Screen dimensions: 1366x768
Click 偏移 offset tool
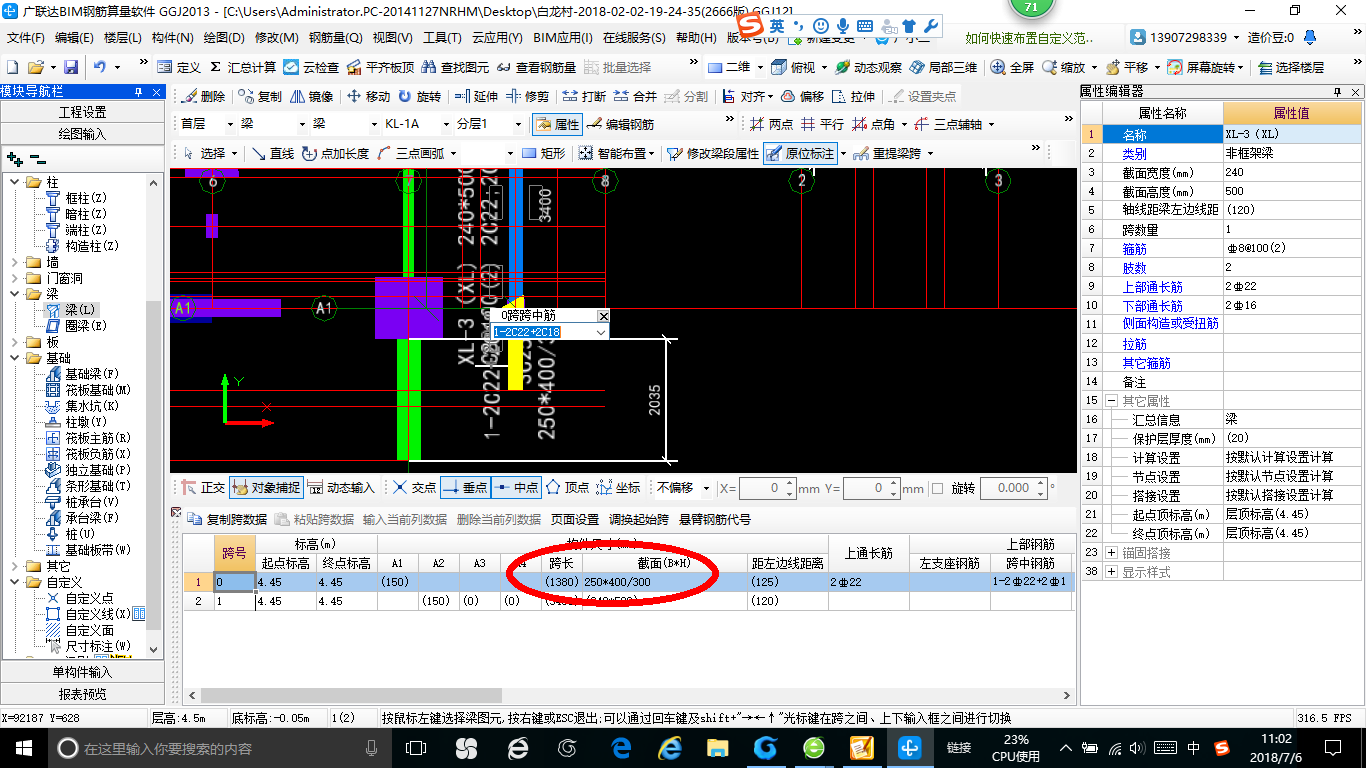802,97
